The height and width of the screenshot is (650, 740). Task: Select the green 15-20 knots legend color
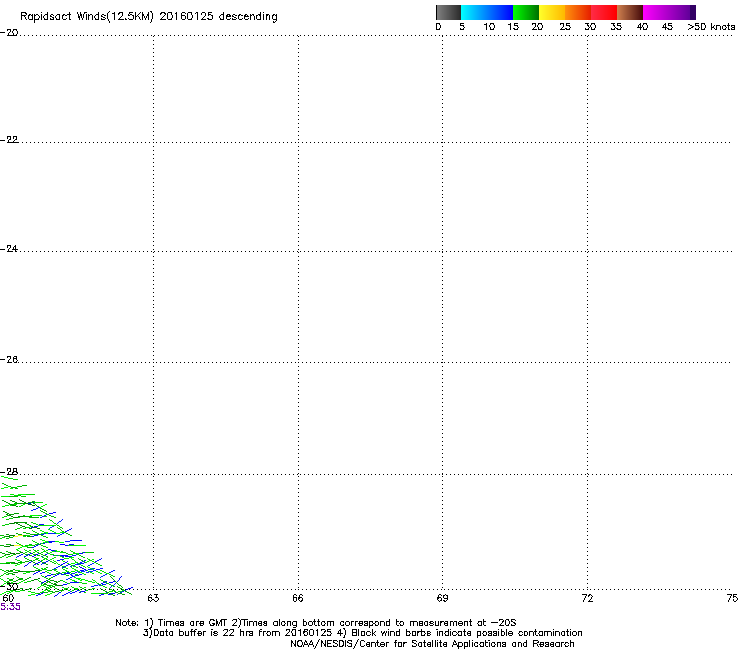coord(526,12)
